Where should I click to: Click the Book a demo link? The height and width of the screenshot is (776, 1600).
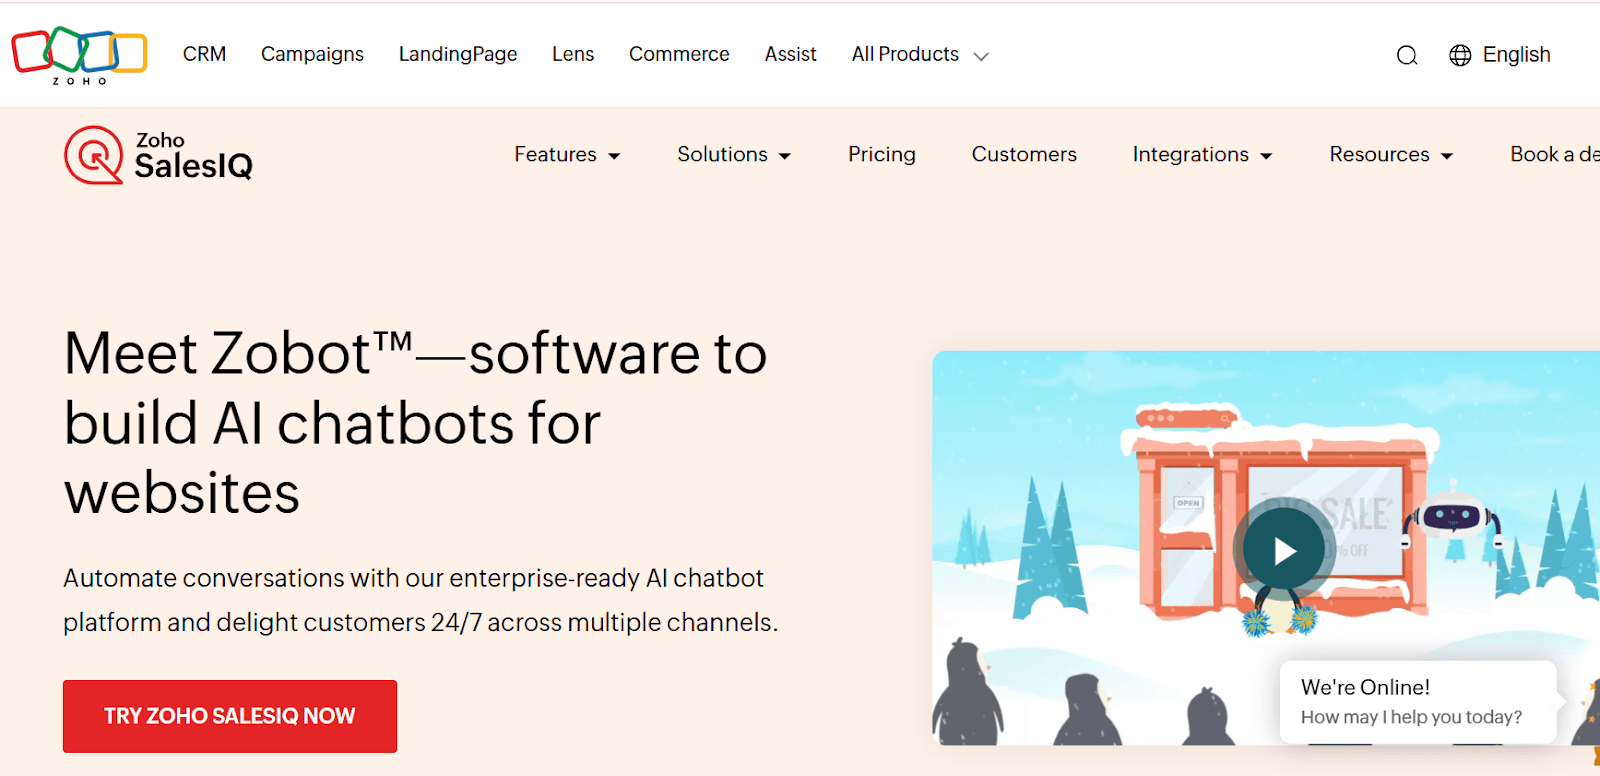(x=1555, y=154)
